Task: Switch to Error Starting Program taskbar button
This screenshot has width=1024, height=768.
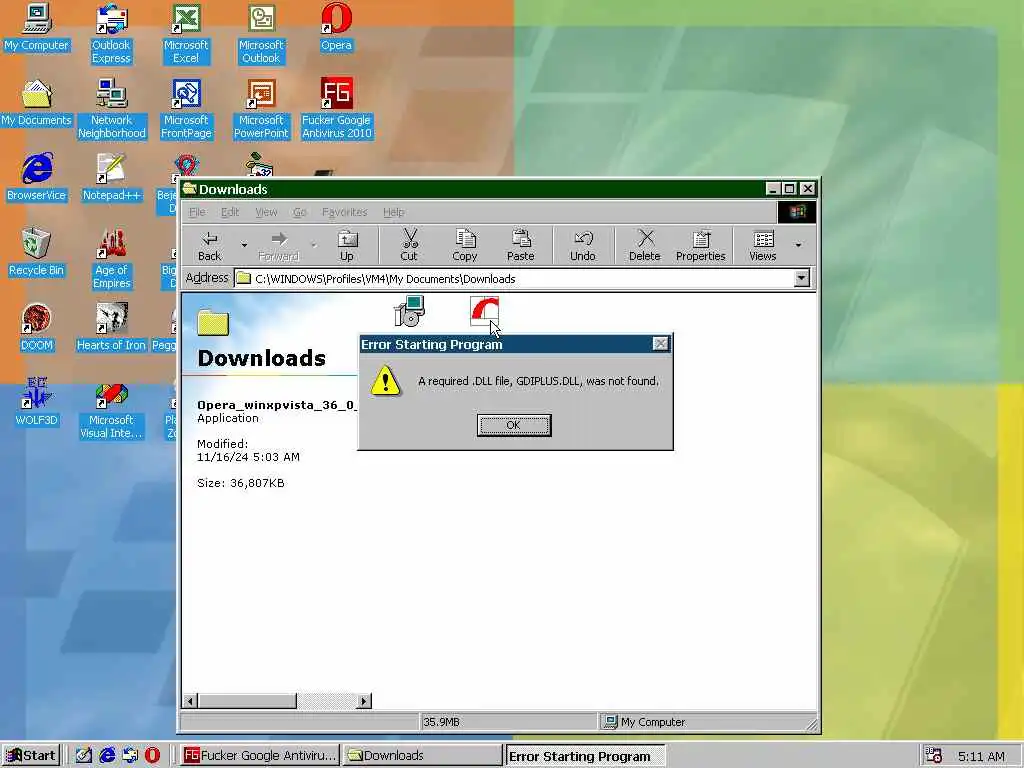Action: click(585, 756)
